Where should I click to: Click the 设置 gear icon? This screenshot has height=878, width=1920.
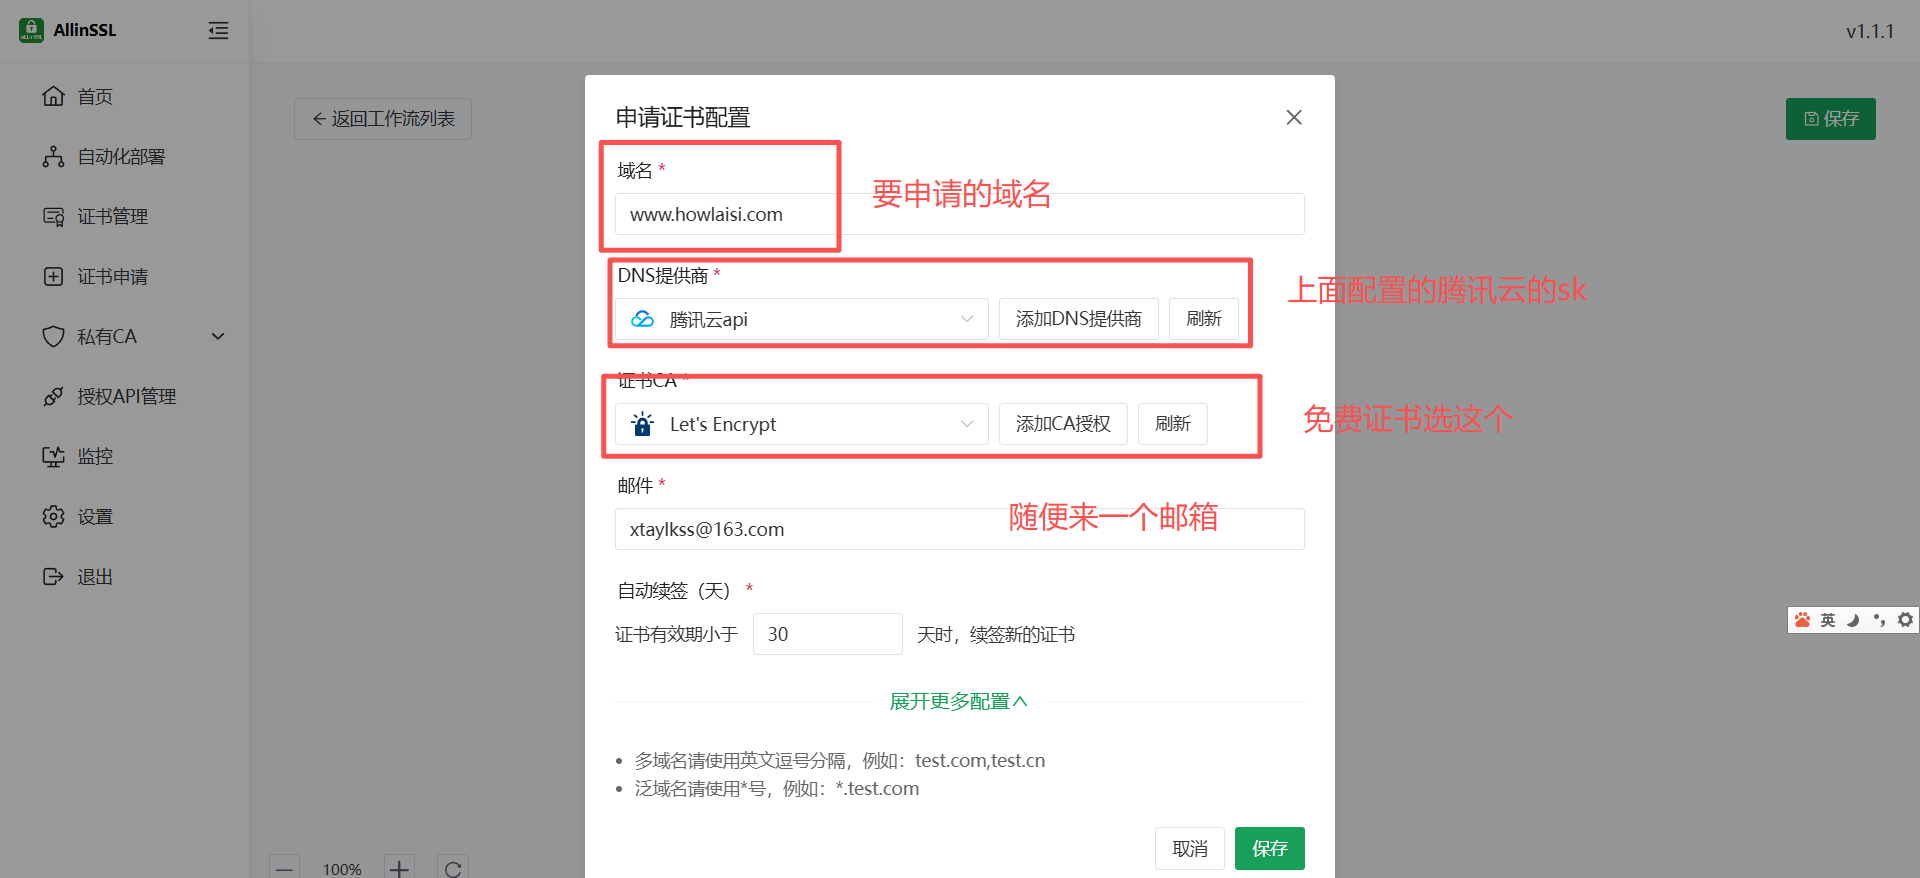pos(53,516)
